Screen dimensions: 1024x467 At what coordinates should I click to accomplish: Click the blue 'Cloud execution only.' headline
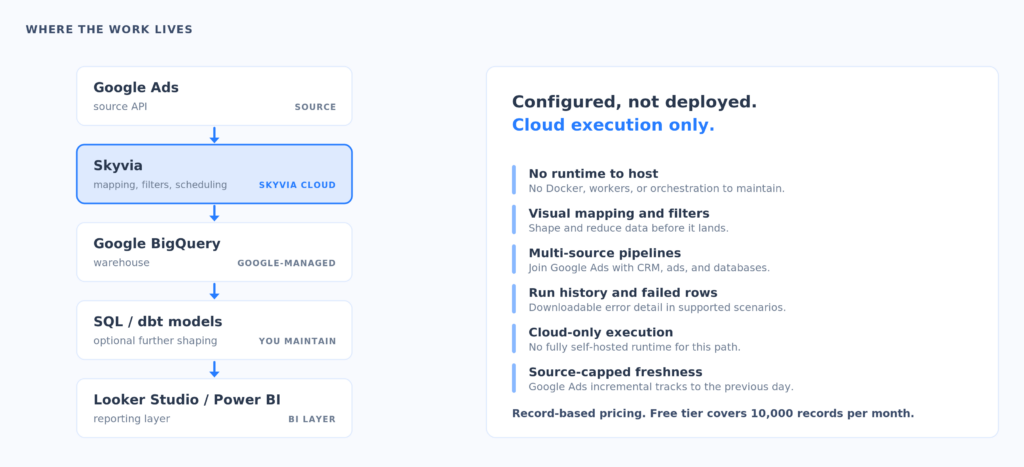[613, 125]
